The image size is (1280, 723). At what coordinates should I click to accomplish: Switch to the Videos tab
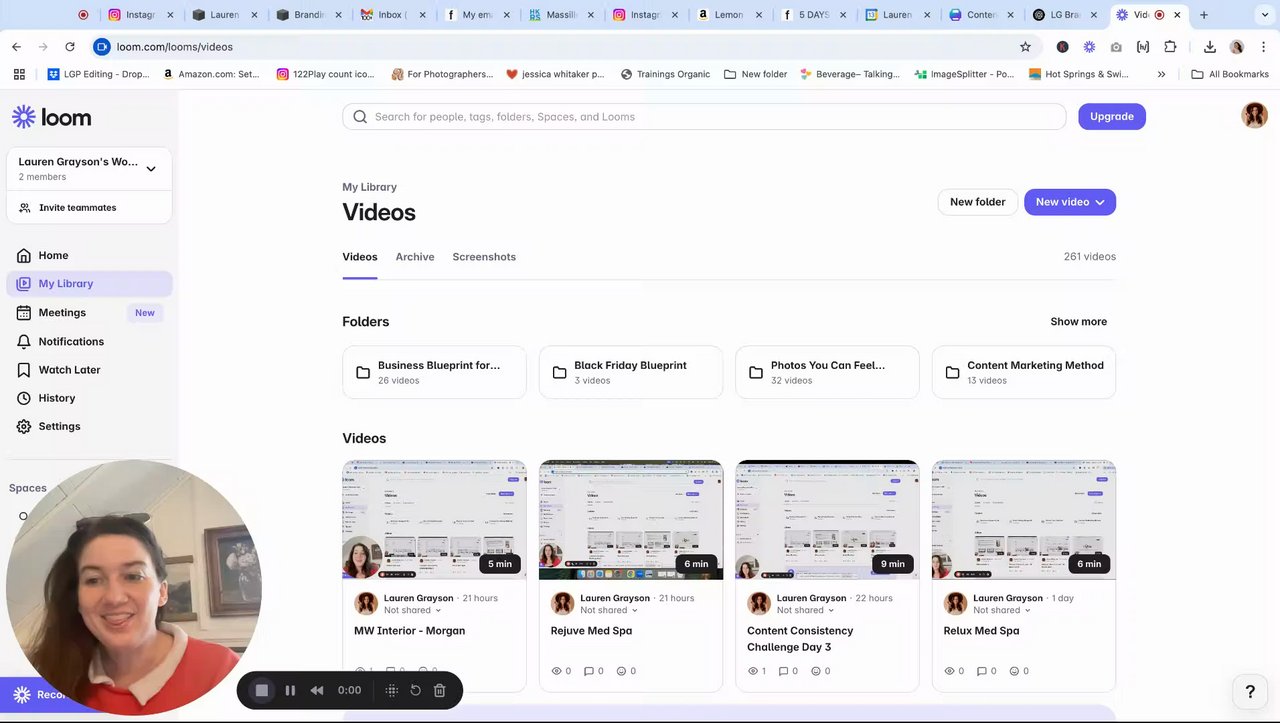coord(360,257)
